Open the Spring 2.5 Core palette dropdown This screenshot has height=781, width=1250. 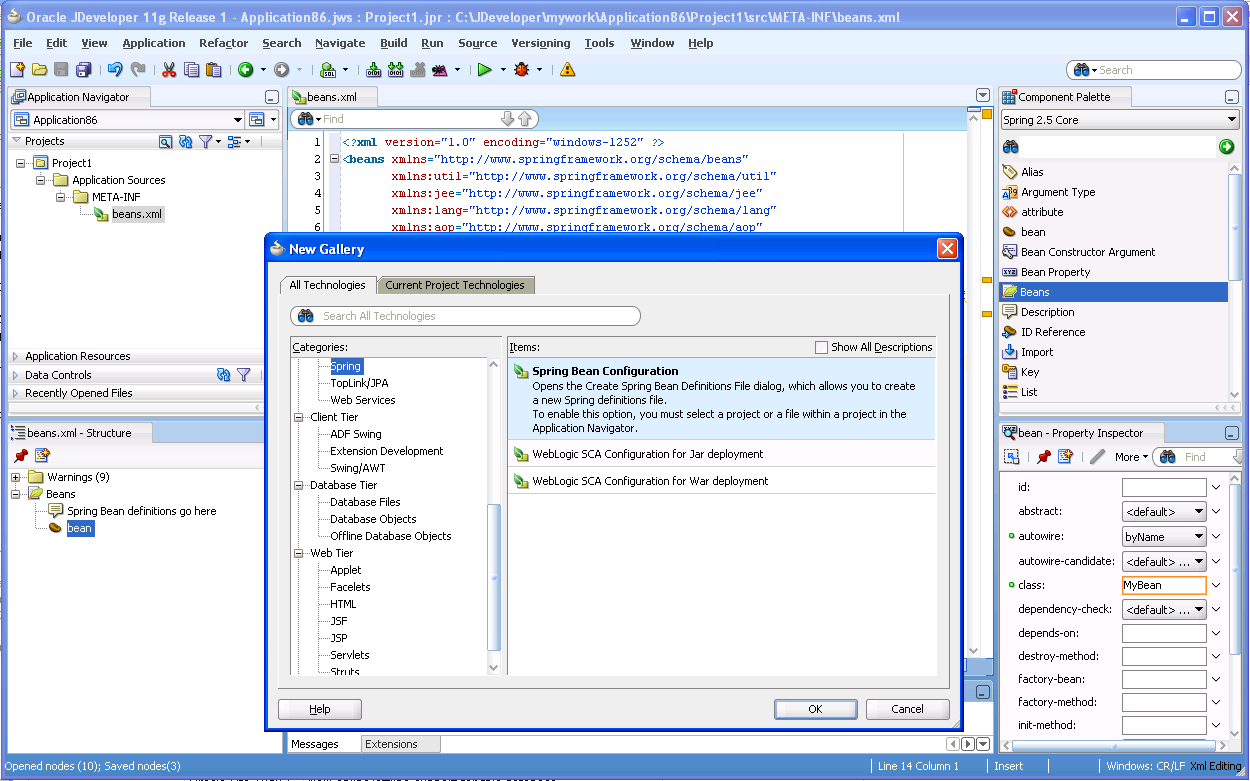1119,120
